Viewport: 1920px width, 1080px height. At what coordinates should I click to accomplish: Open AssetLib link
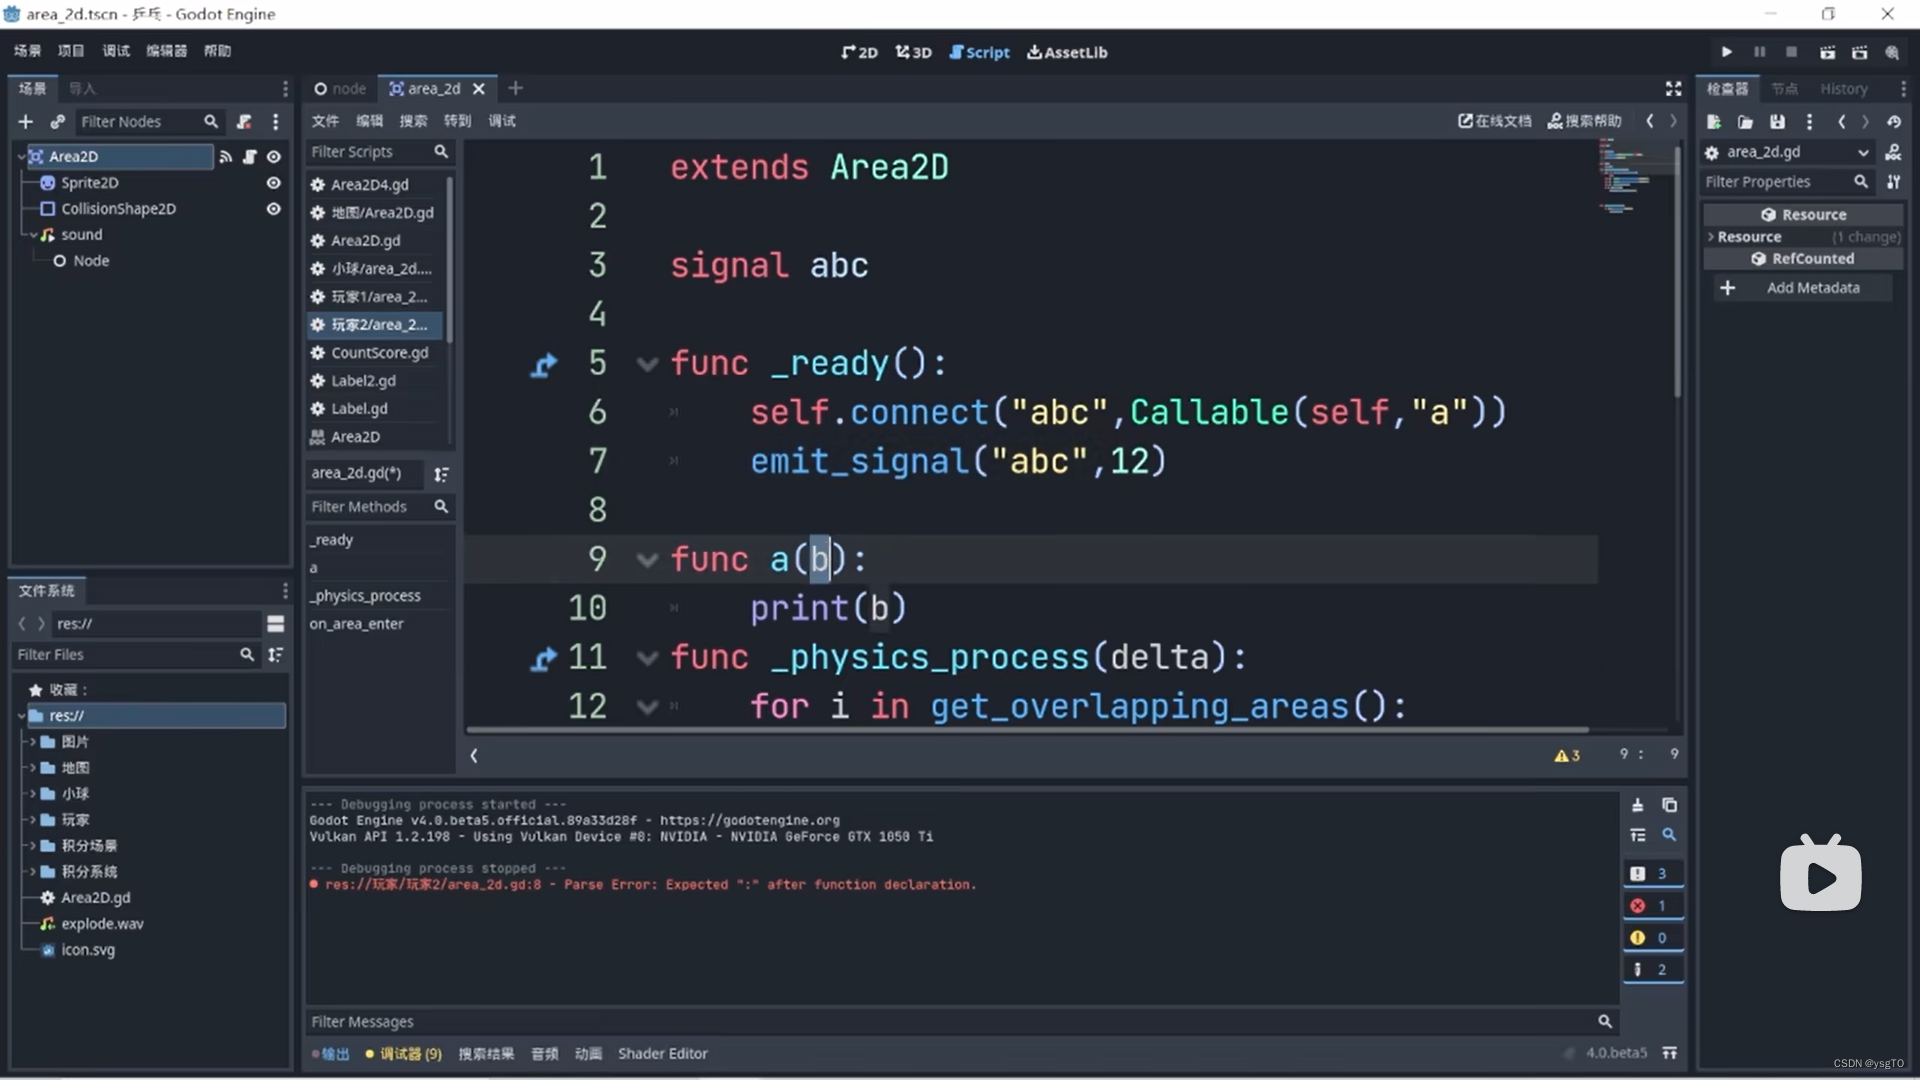(x=1067, y=52)
